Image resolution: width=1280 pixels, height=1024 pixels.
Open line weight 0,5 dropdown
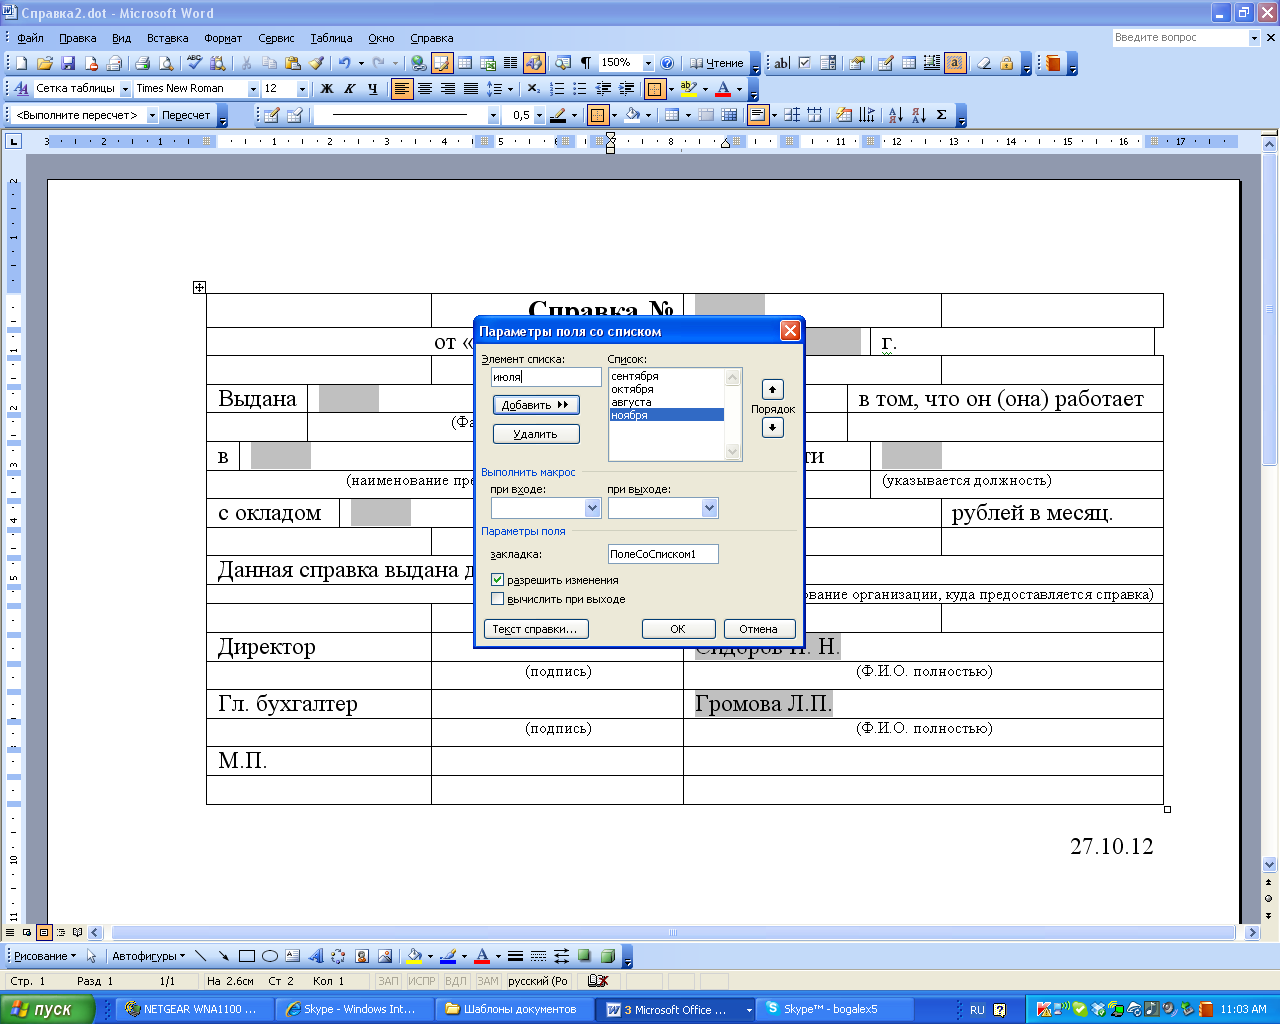click(539, 115)
